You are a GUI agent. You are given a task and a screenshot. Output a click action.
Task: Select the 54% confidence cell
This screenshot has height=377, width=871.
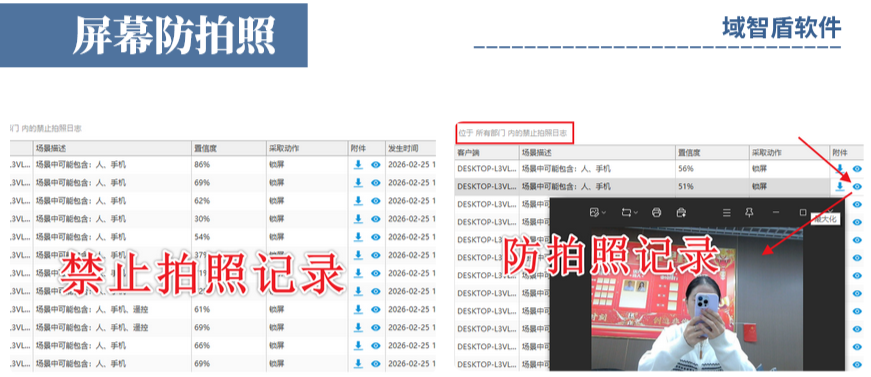point(229,237)
